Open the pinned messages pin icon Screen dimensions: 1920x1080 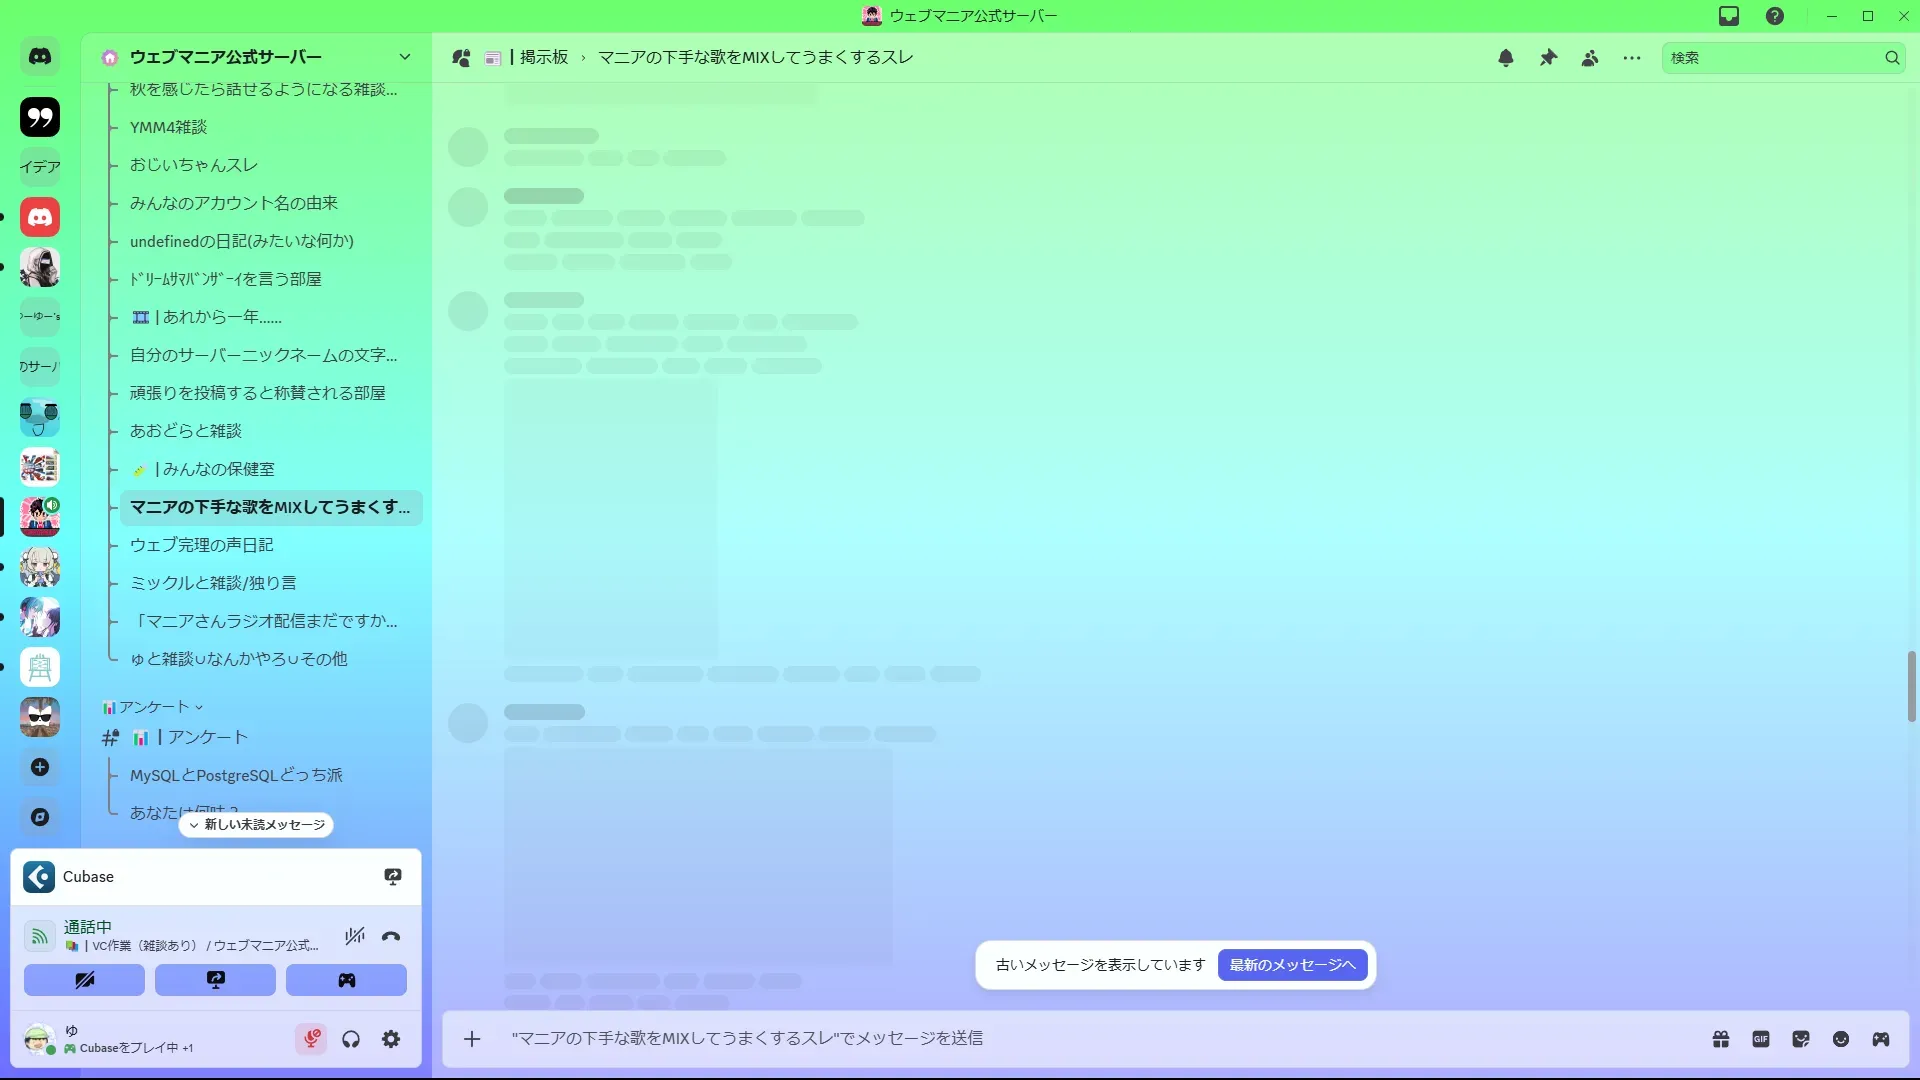(1548, 58)
